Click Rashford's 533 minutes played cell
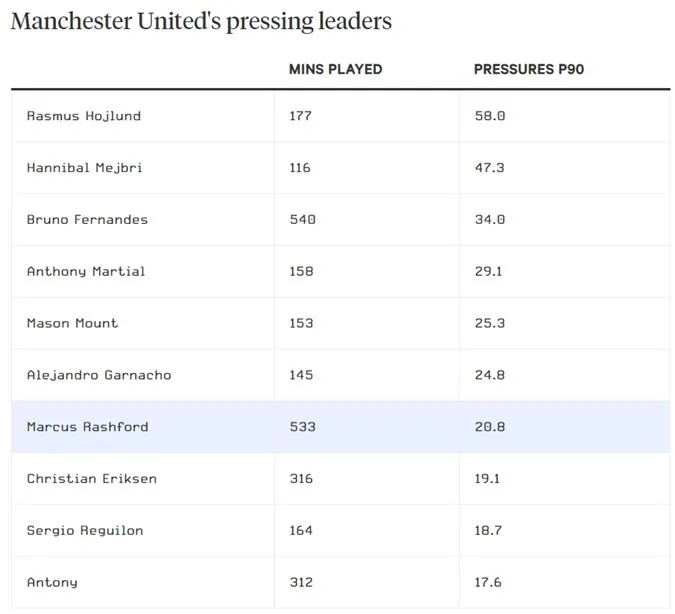Screen dimensions: 675x614 tap(301, 427)
